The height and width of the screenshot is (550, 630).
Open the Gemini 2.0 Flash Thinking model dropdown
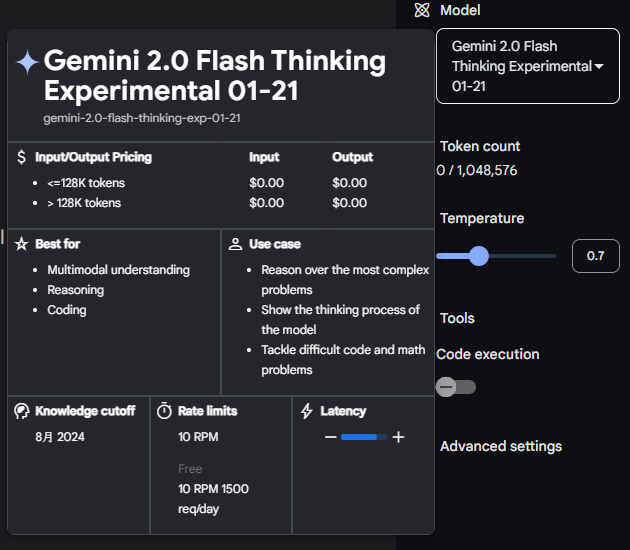(x=528, y=66)
